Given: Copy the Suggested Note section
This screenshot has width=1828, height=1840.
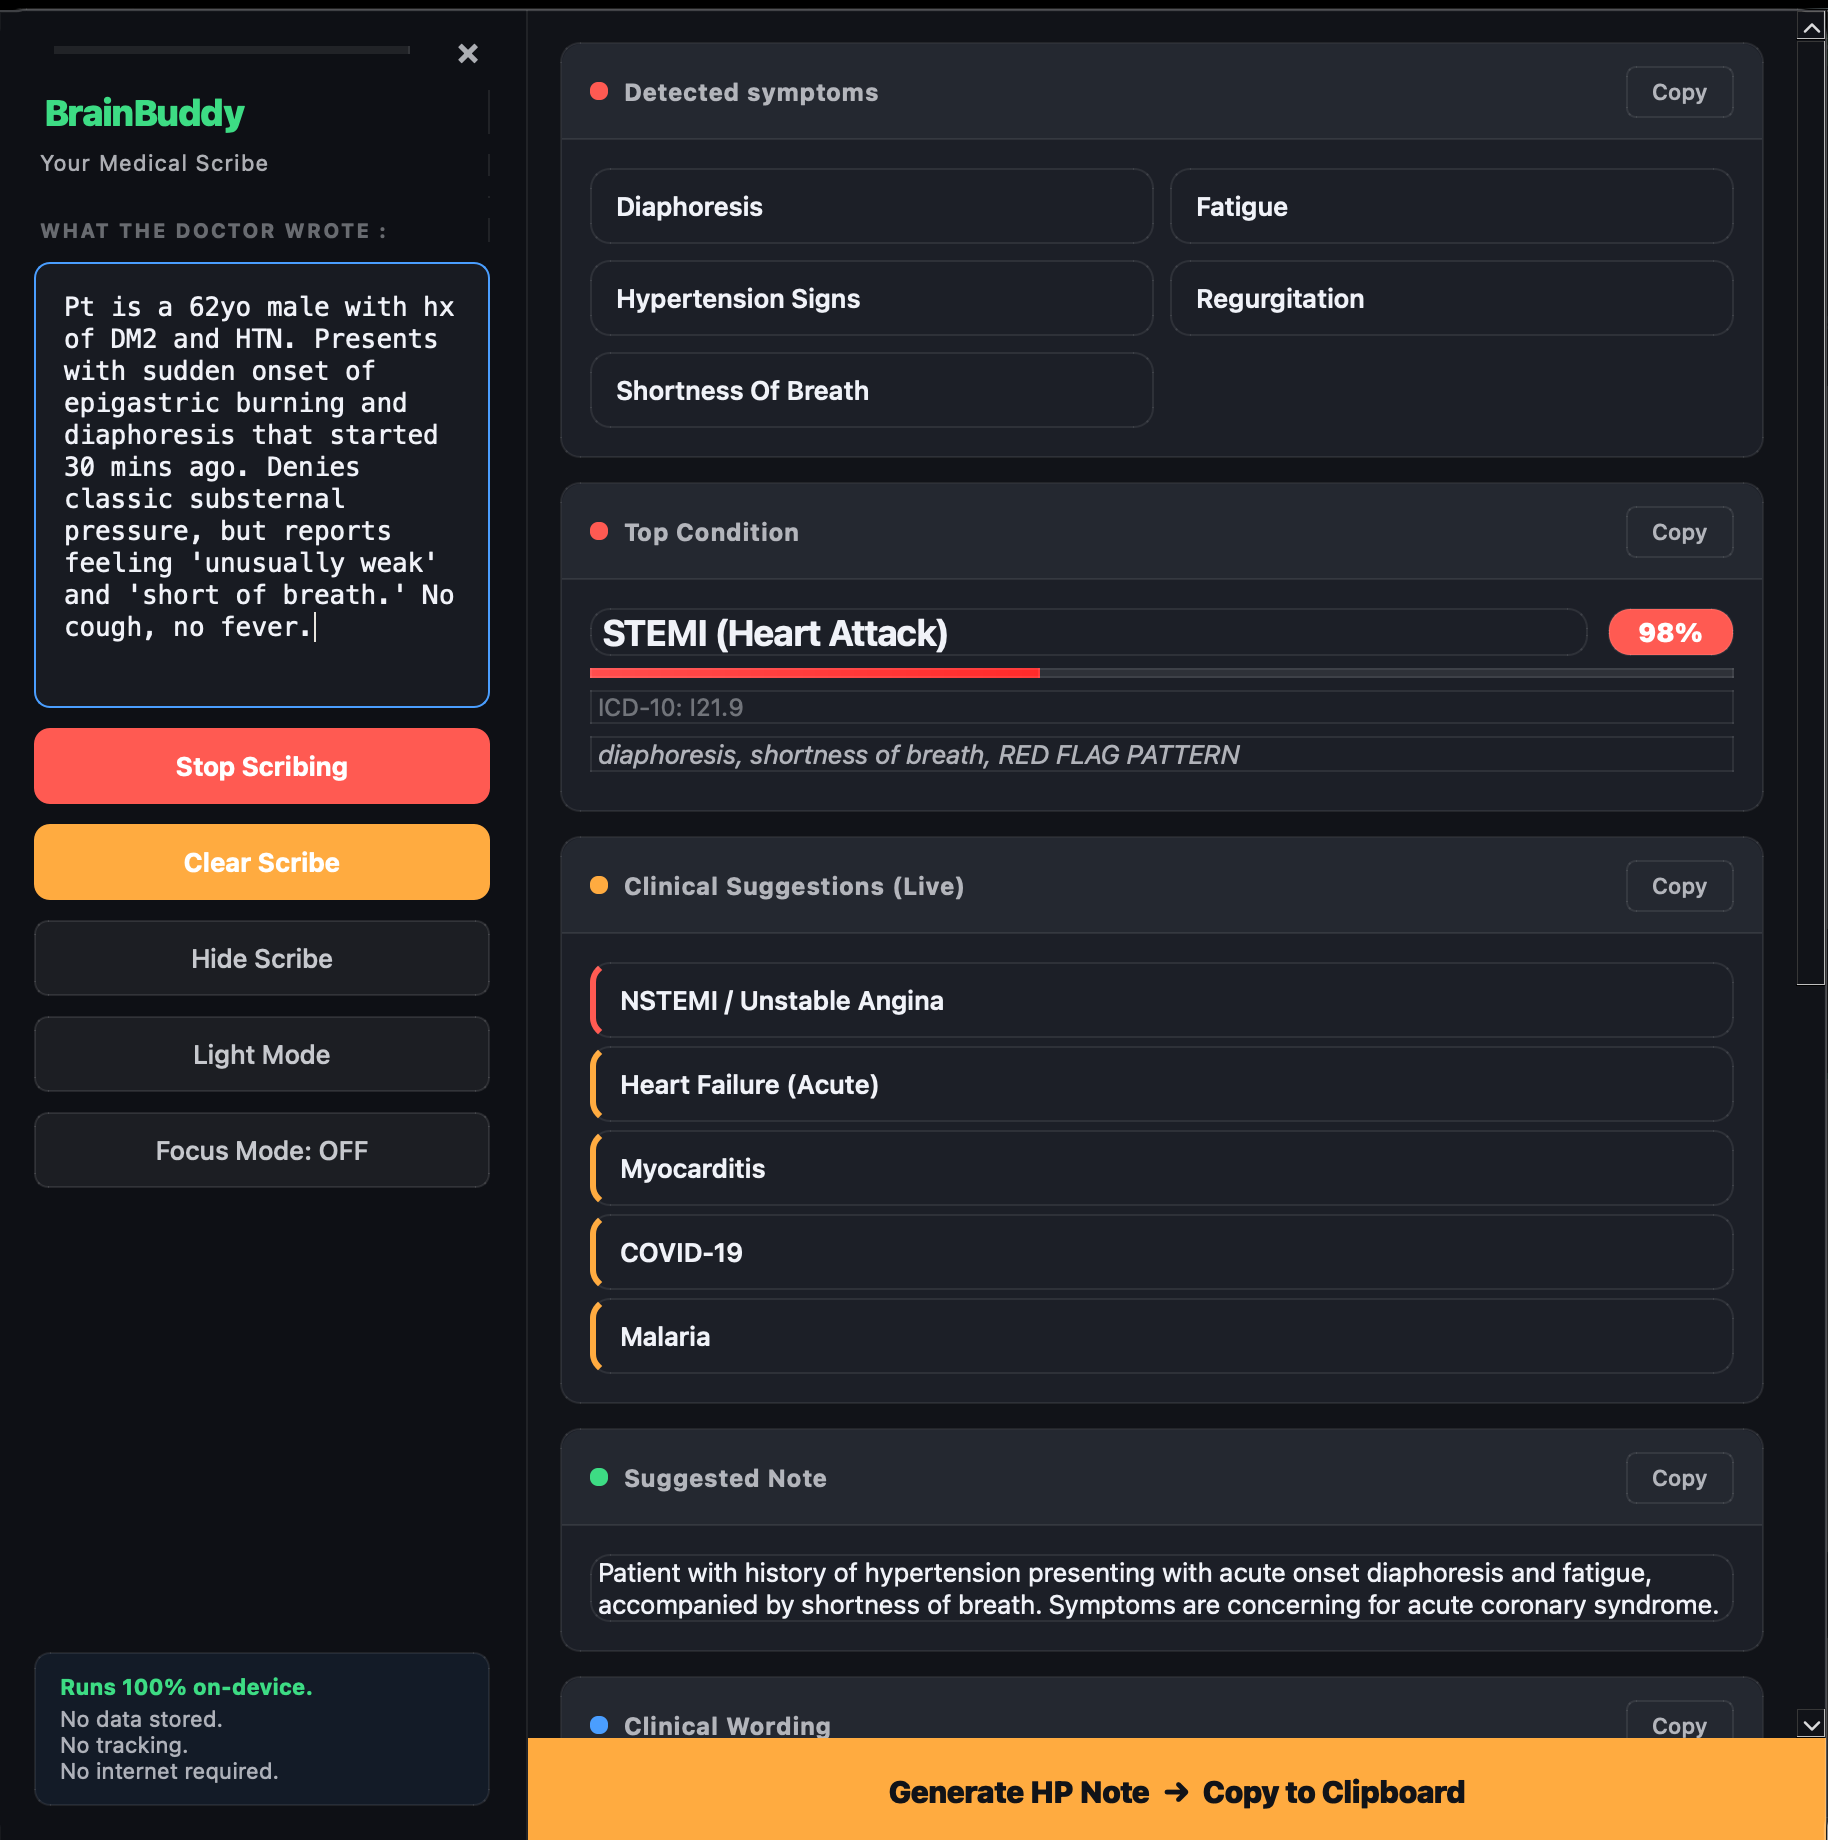Looking at the screenshot, I should click(x=1679, y=1478).
